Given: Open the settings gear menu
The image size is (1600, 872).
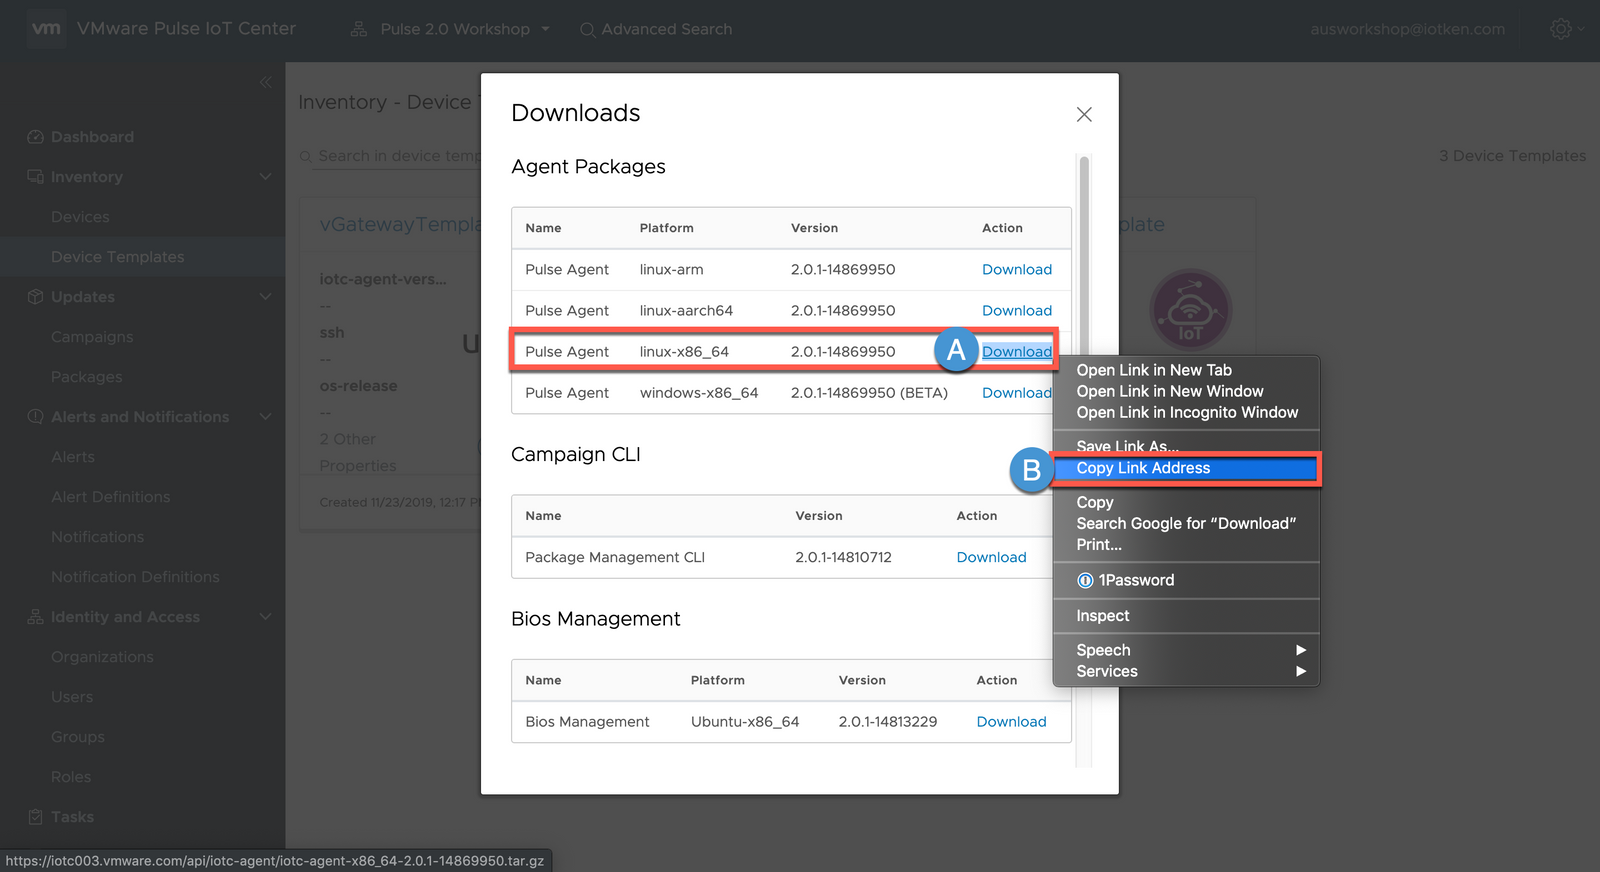Looking at the screenshot, I should 1560,29.
